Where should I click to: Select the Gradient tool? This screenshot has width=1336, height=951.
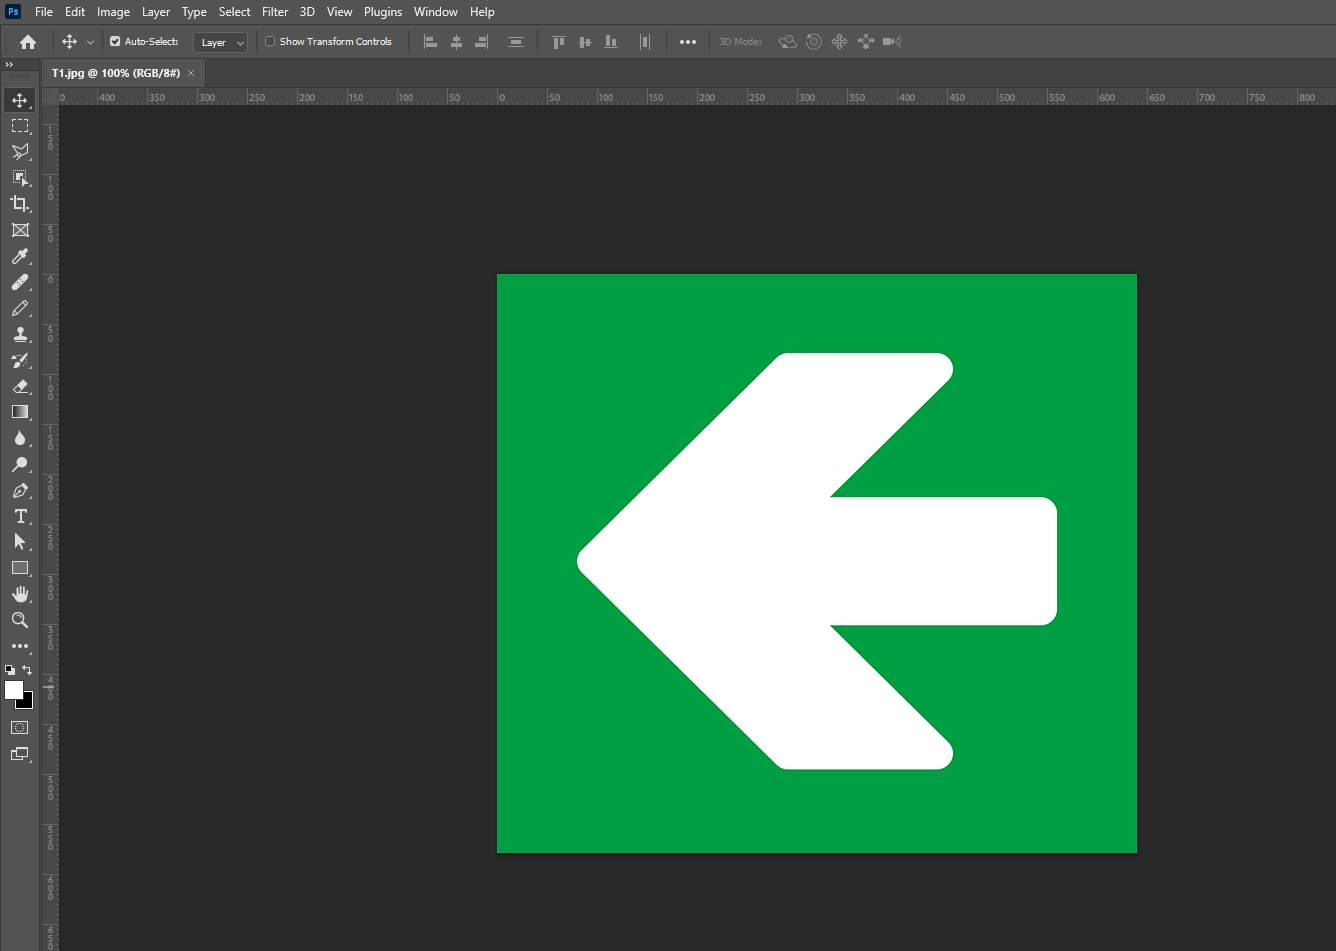click(x=19, y=412)
